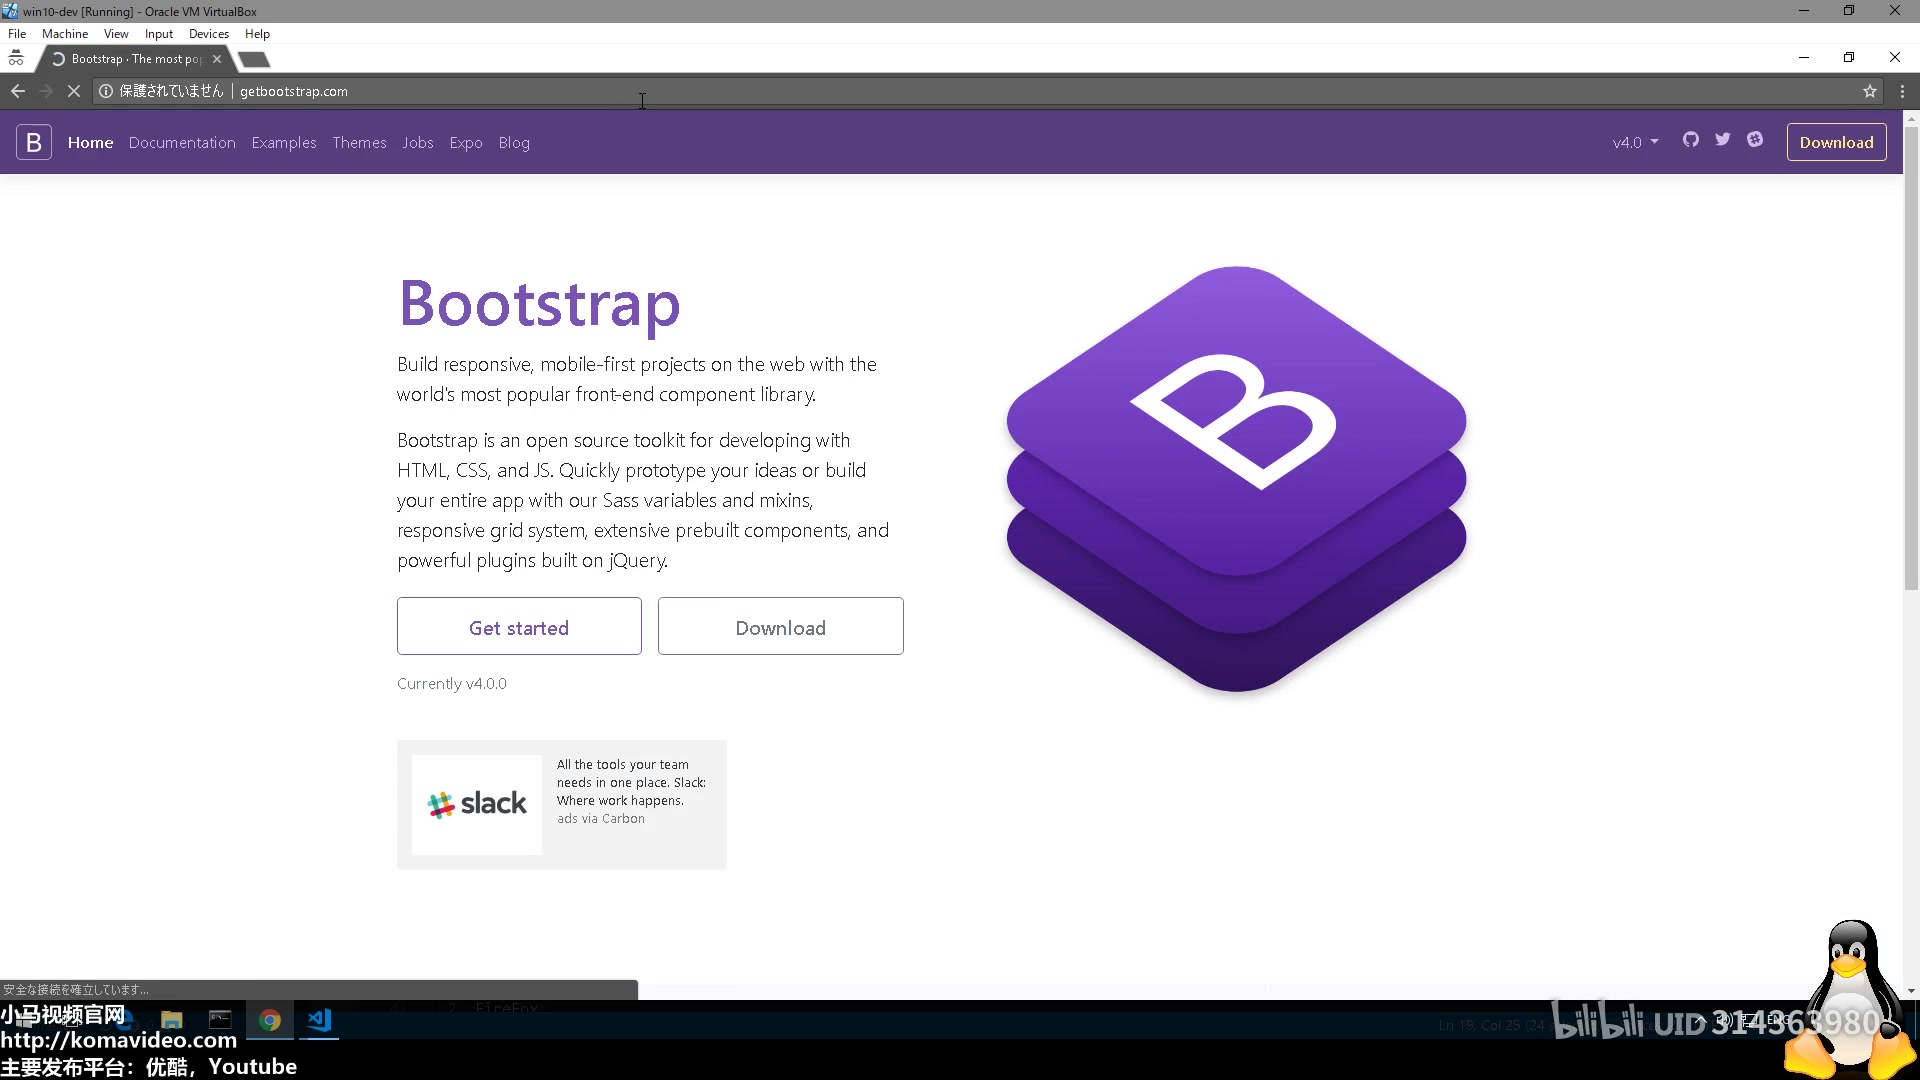Open VirtualBox View menu
The image size is (1920, 1080).
point(116,34)
